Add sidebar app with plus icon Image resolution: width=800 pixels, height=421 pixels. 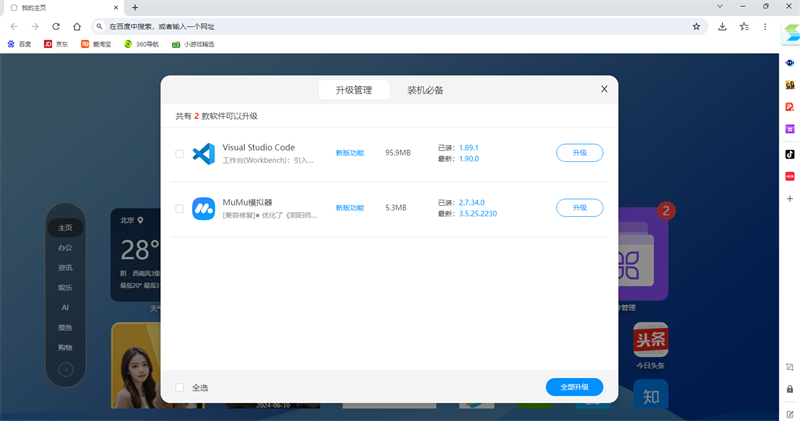click(x=790, y=199)
